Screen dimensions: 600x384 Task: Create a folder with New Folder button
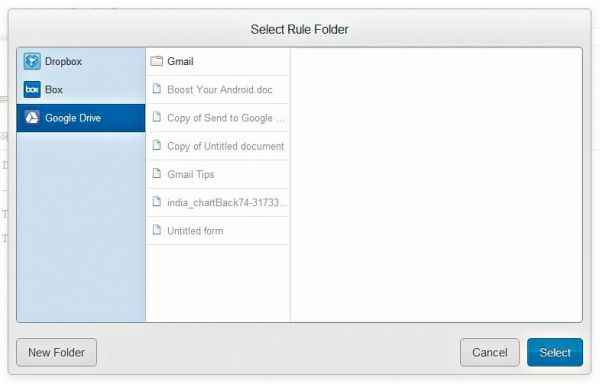57,352
